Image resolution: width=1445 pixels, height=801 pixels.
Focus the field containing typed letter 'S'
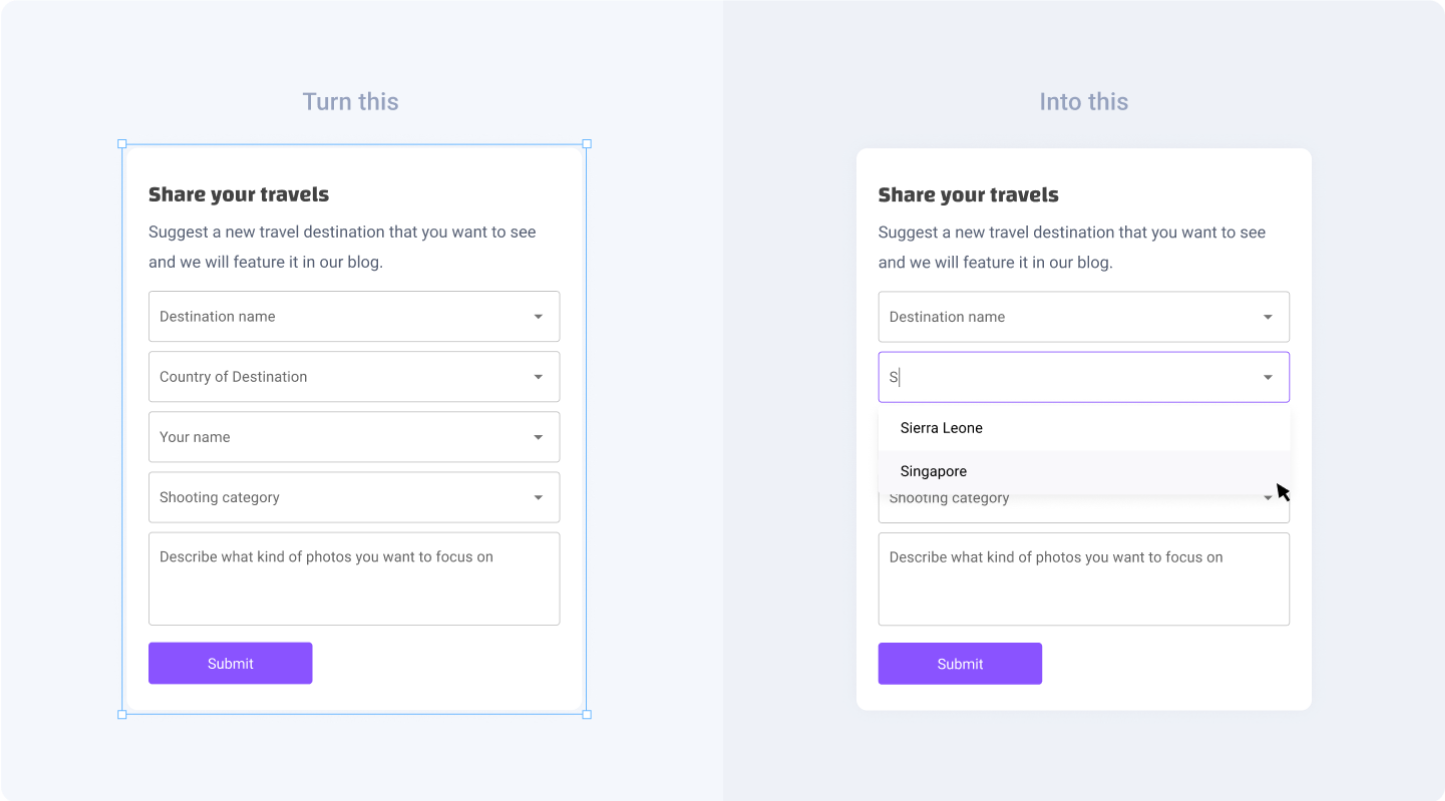click(x=1060, y=377)
